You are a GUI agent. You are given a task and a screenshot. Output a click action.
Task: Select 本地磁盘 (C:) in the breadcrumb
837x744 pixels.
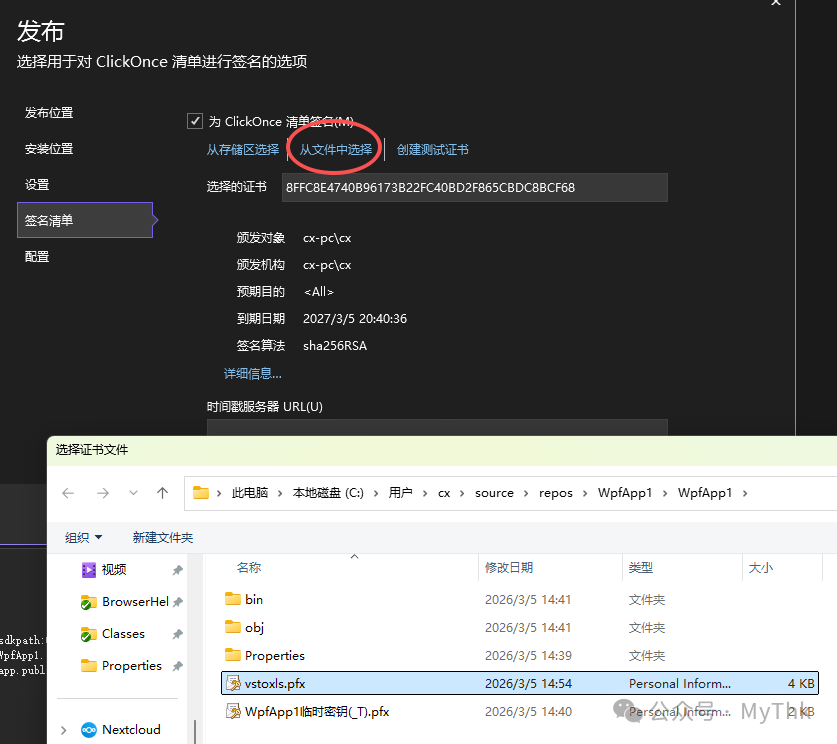(x=328, y=493)
